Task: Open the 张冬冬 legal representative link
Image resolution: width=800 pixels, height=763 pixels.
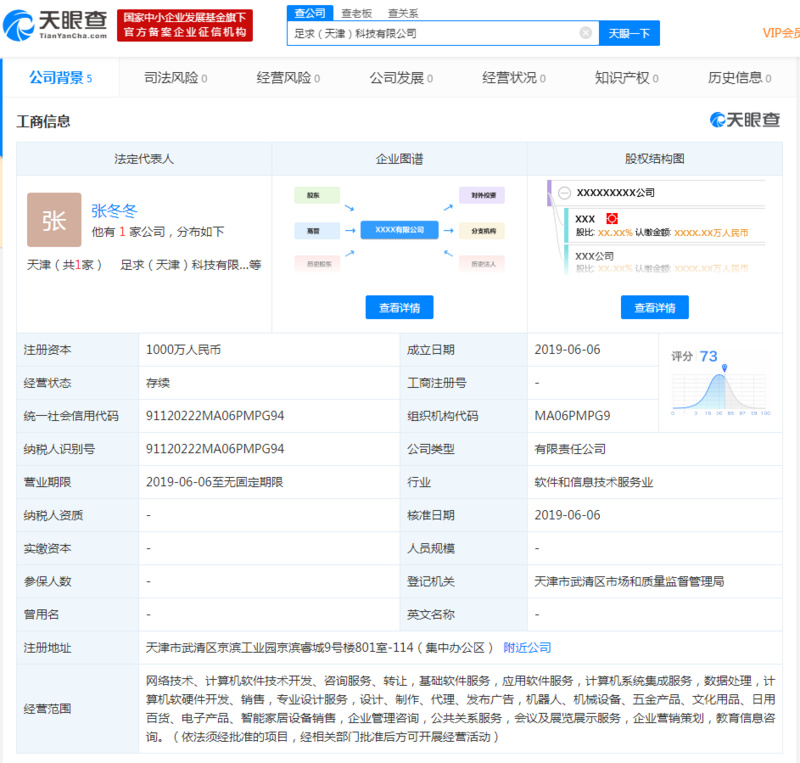Action: tap(114, 210)
